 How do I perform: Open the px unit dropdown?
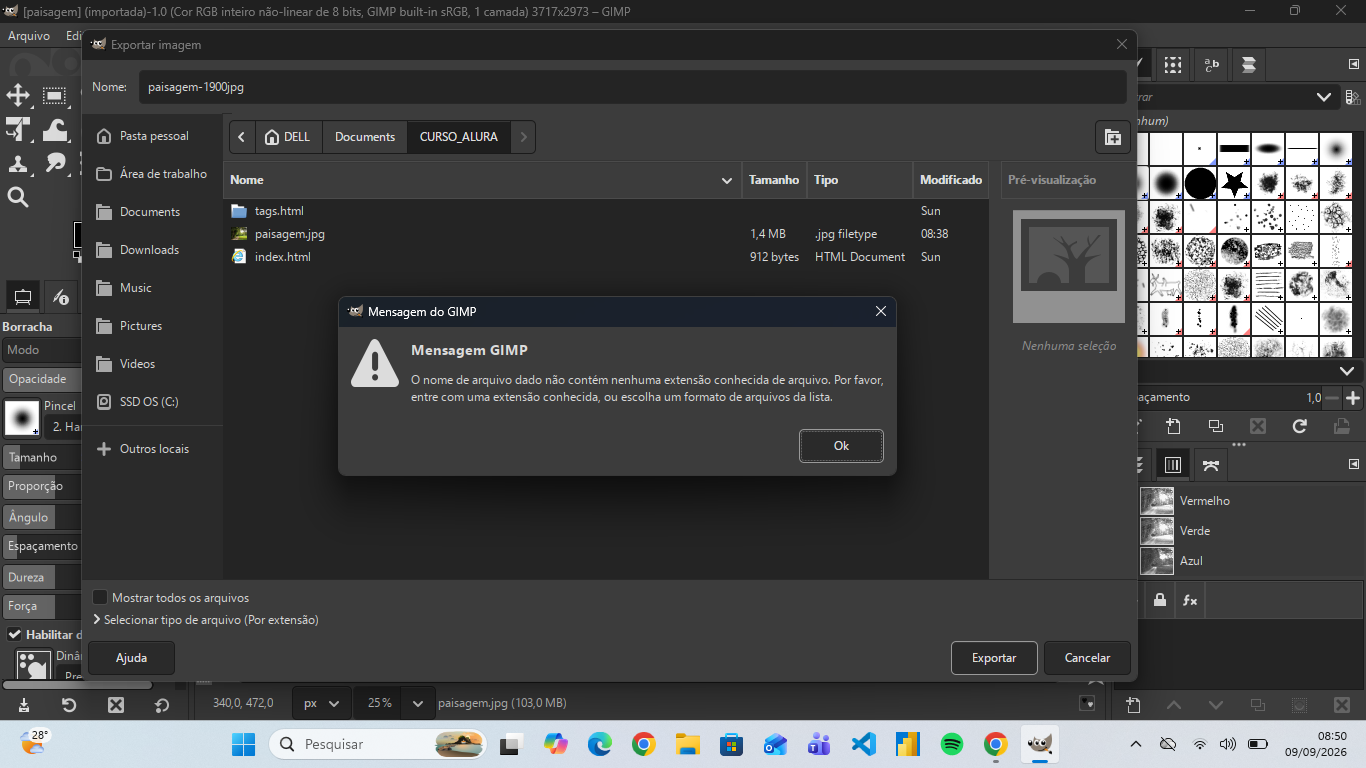322,703
